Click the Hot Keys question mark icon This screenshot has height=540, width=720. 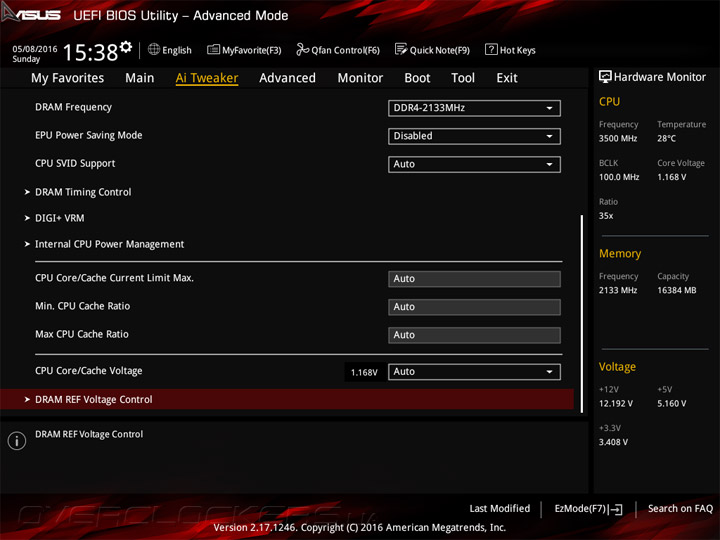coord(491,49)
